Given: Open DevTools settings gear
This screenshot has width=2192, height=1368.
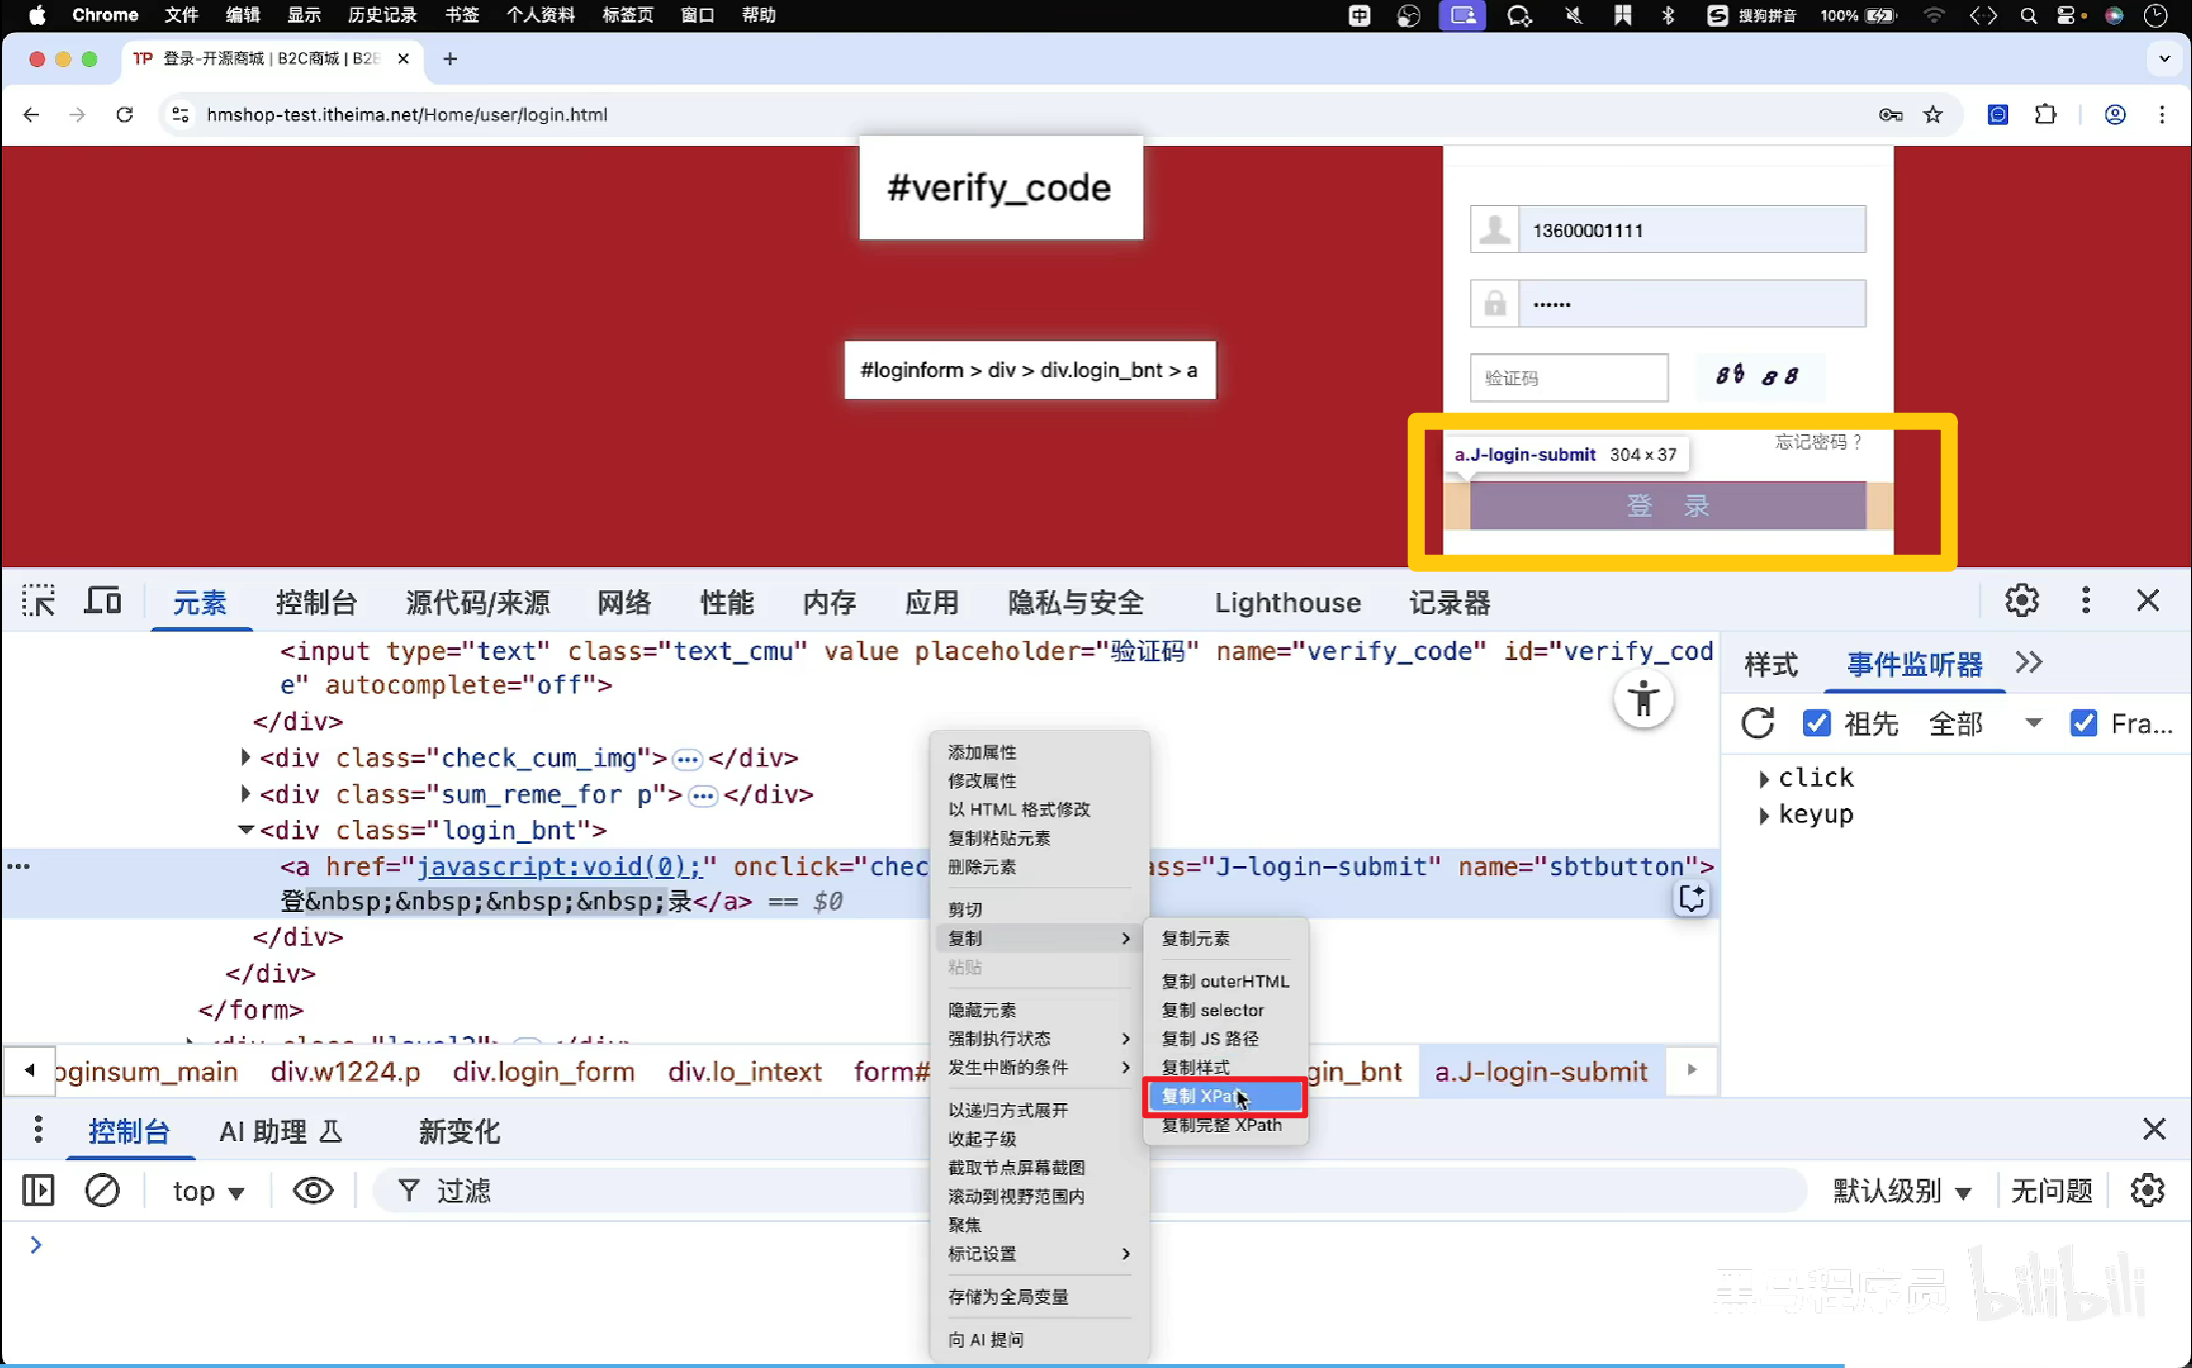Looking at the screenshot, I should pos(2022,601).
